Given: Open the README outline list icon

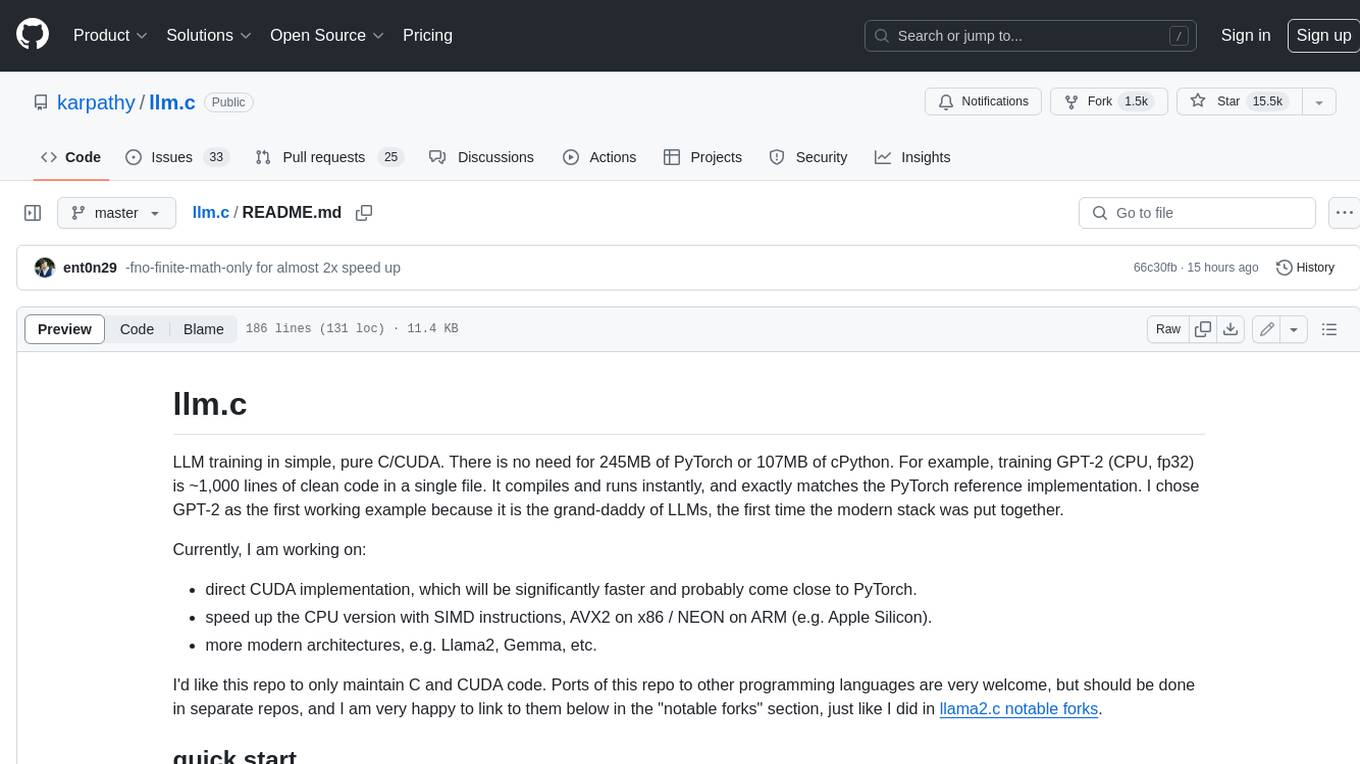Looking at the screenshot, I should (x=1329, y=329).
